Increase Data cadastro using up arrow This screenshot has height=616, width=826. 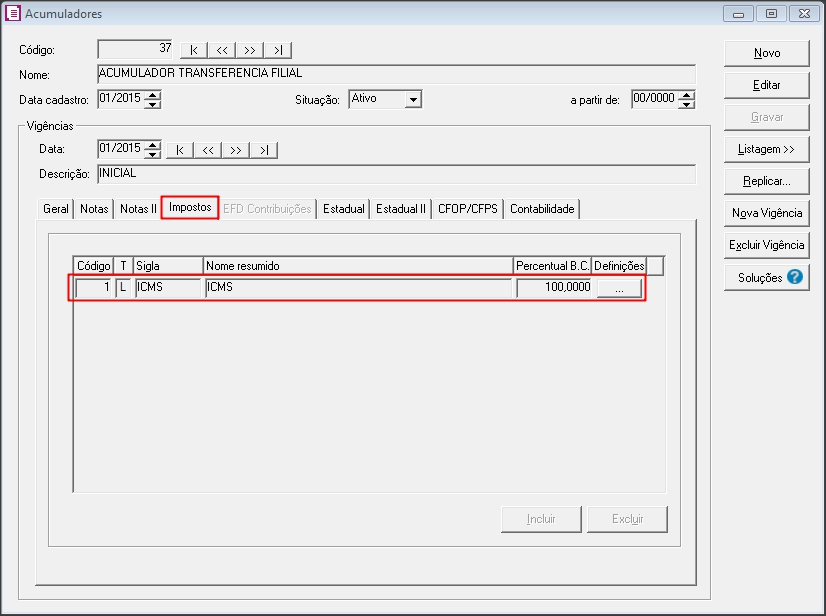tap(152, 94)
